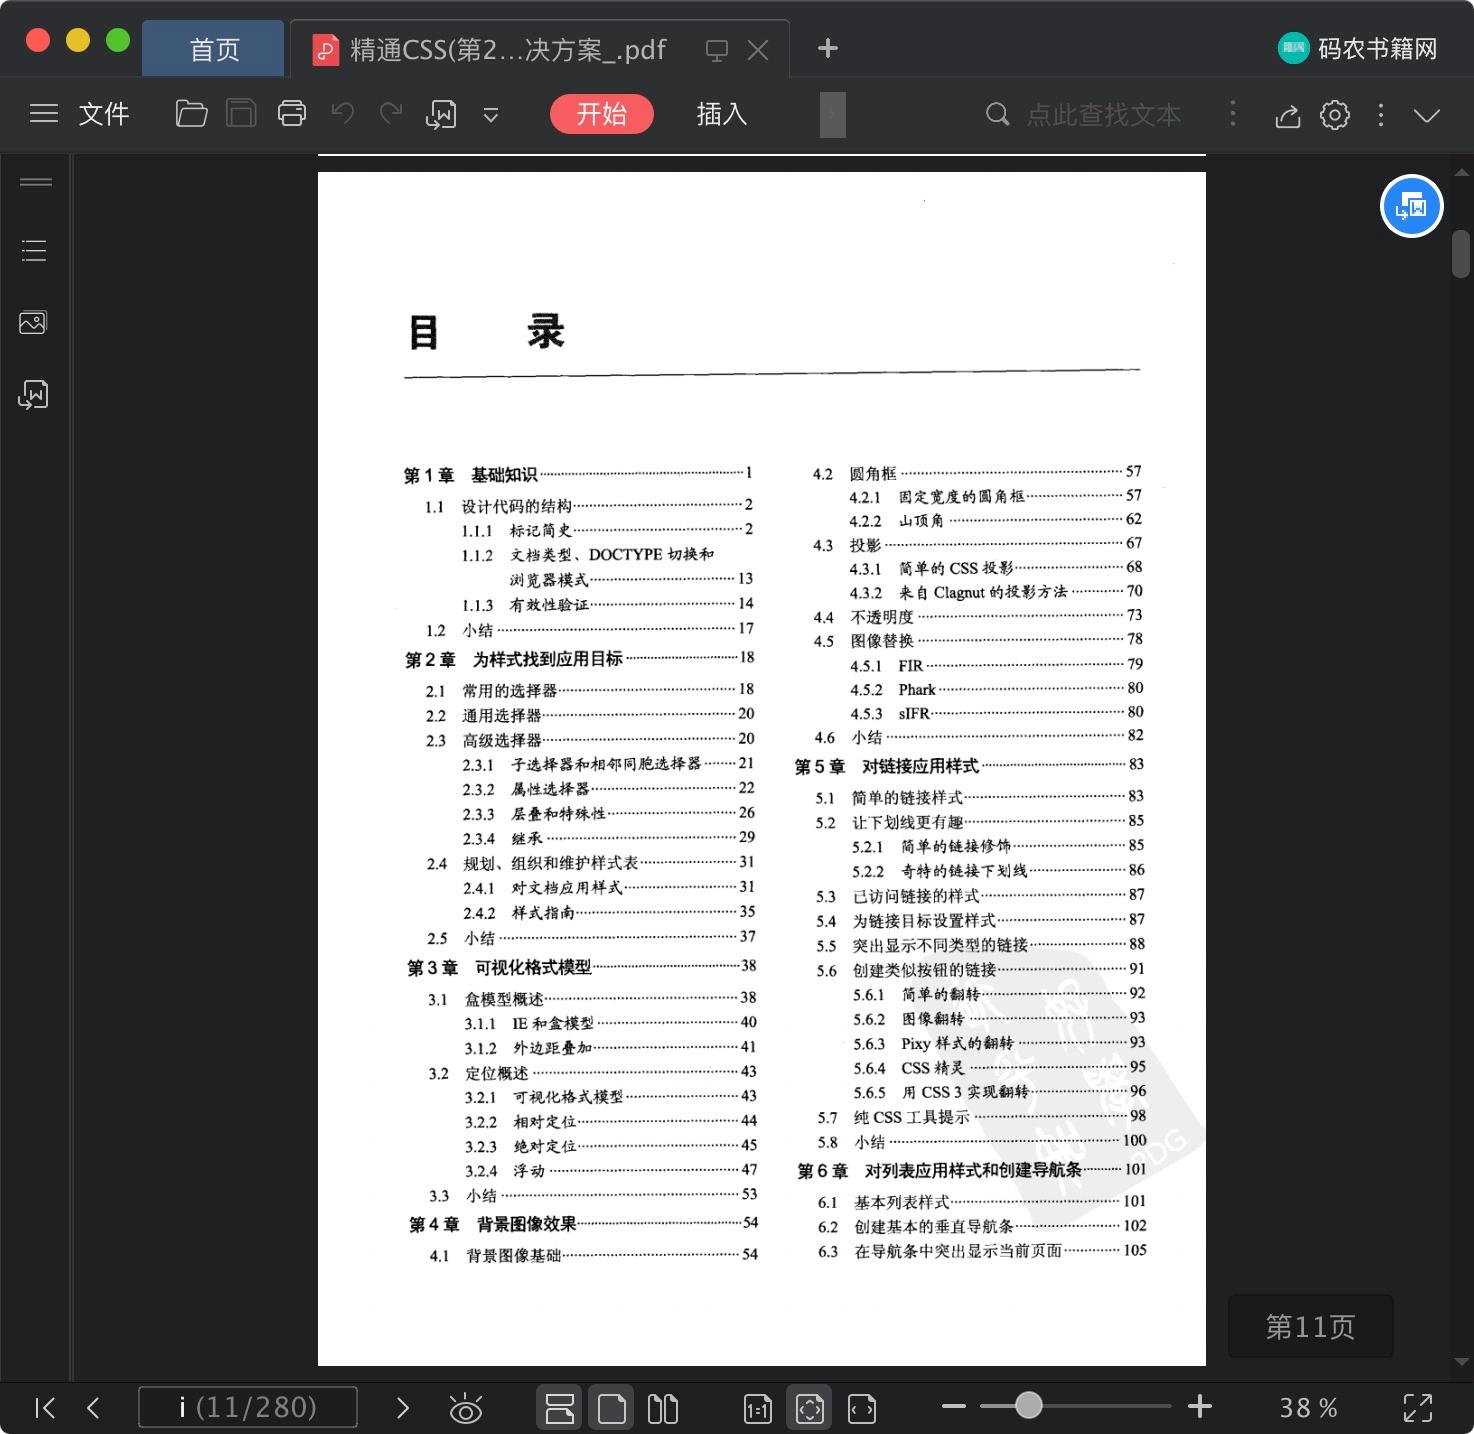This screenshot has height=1434, width=1474.
Task: Click the 目录 heading text
Action: click(x=486, y=332)
